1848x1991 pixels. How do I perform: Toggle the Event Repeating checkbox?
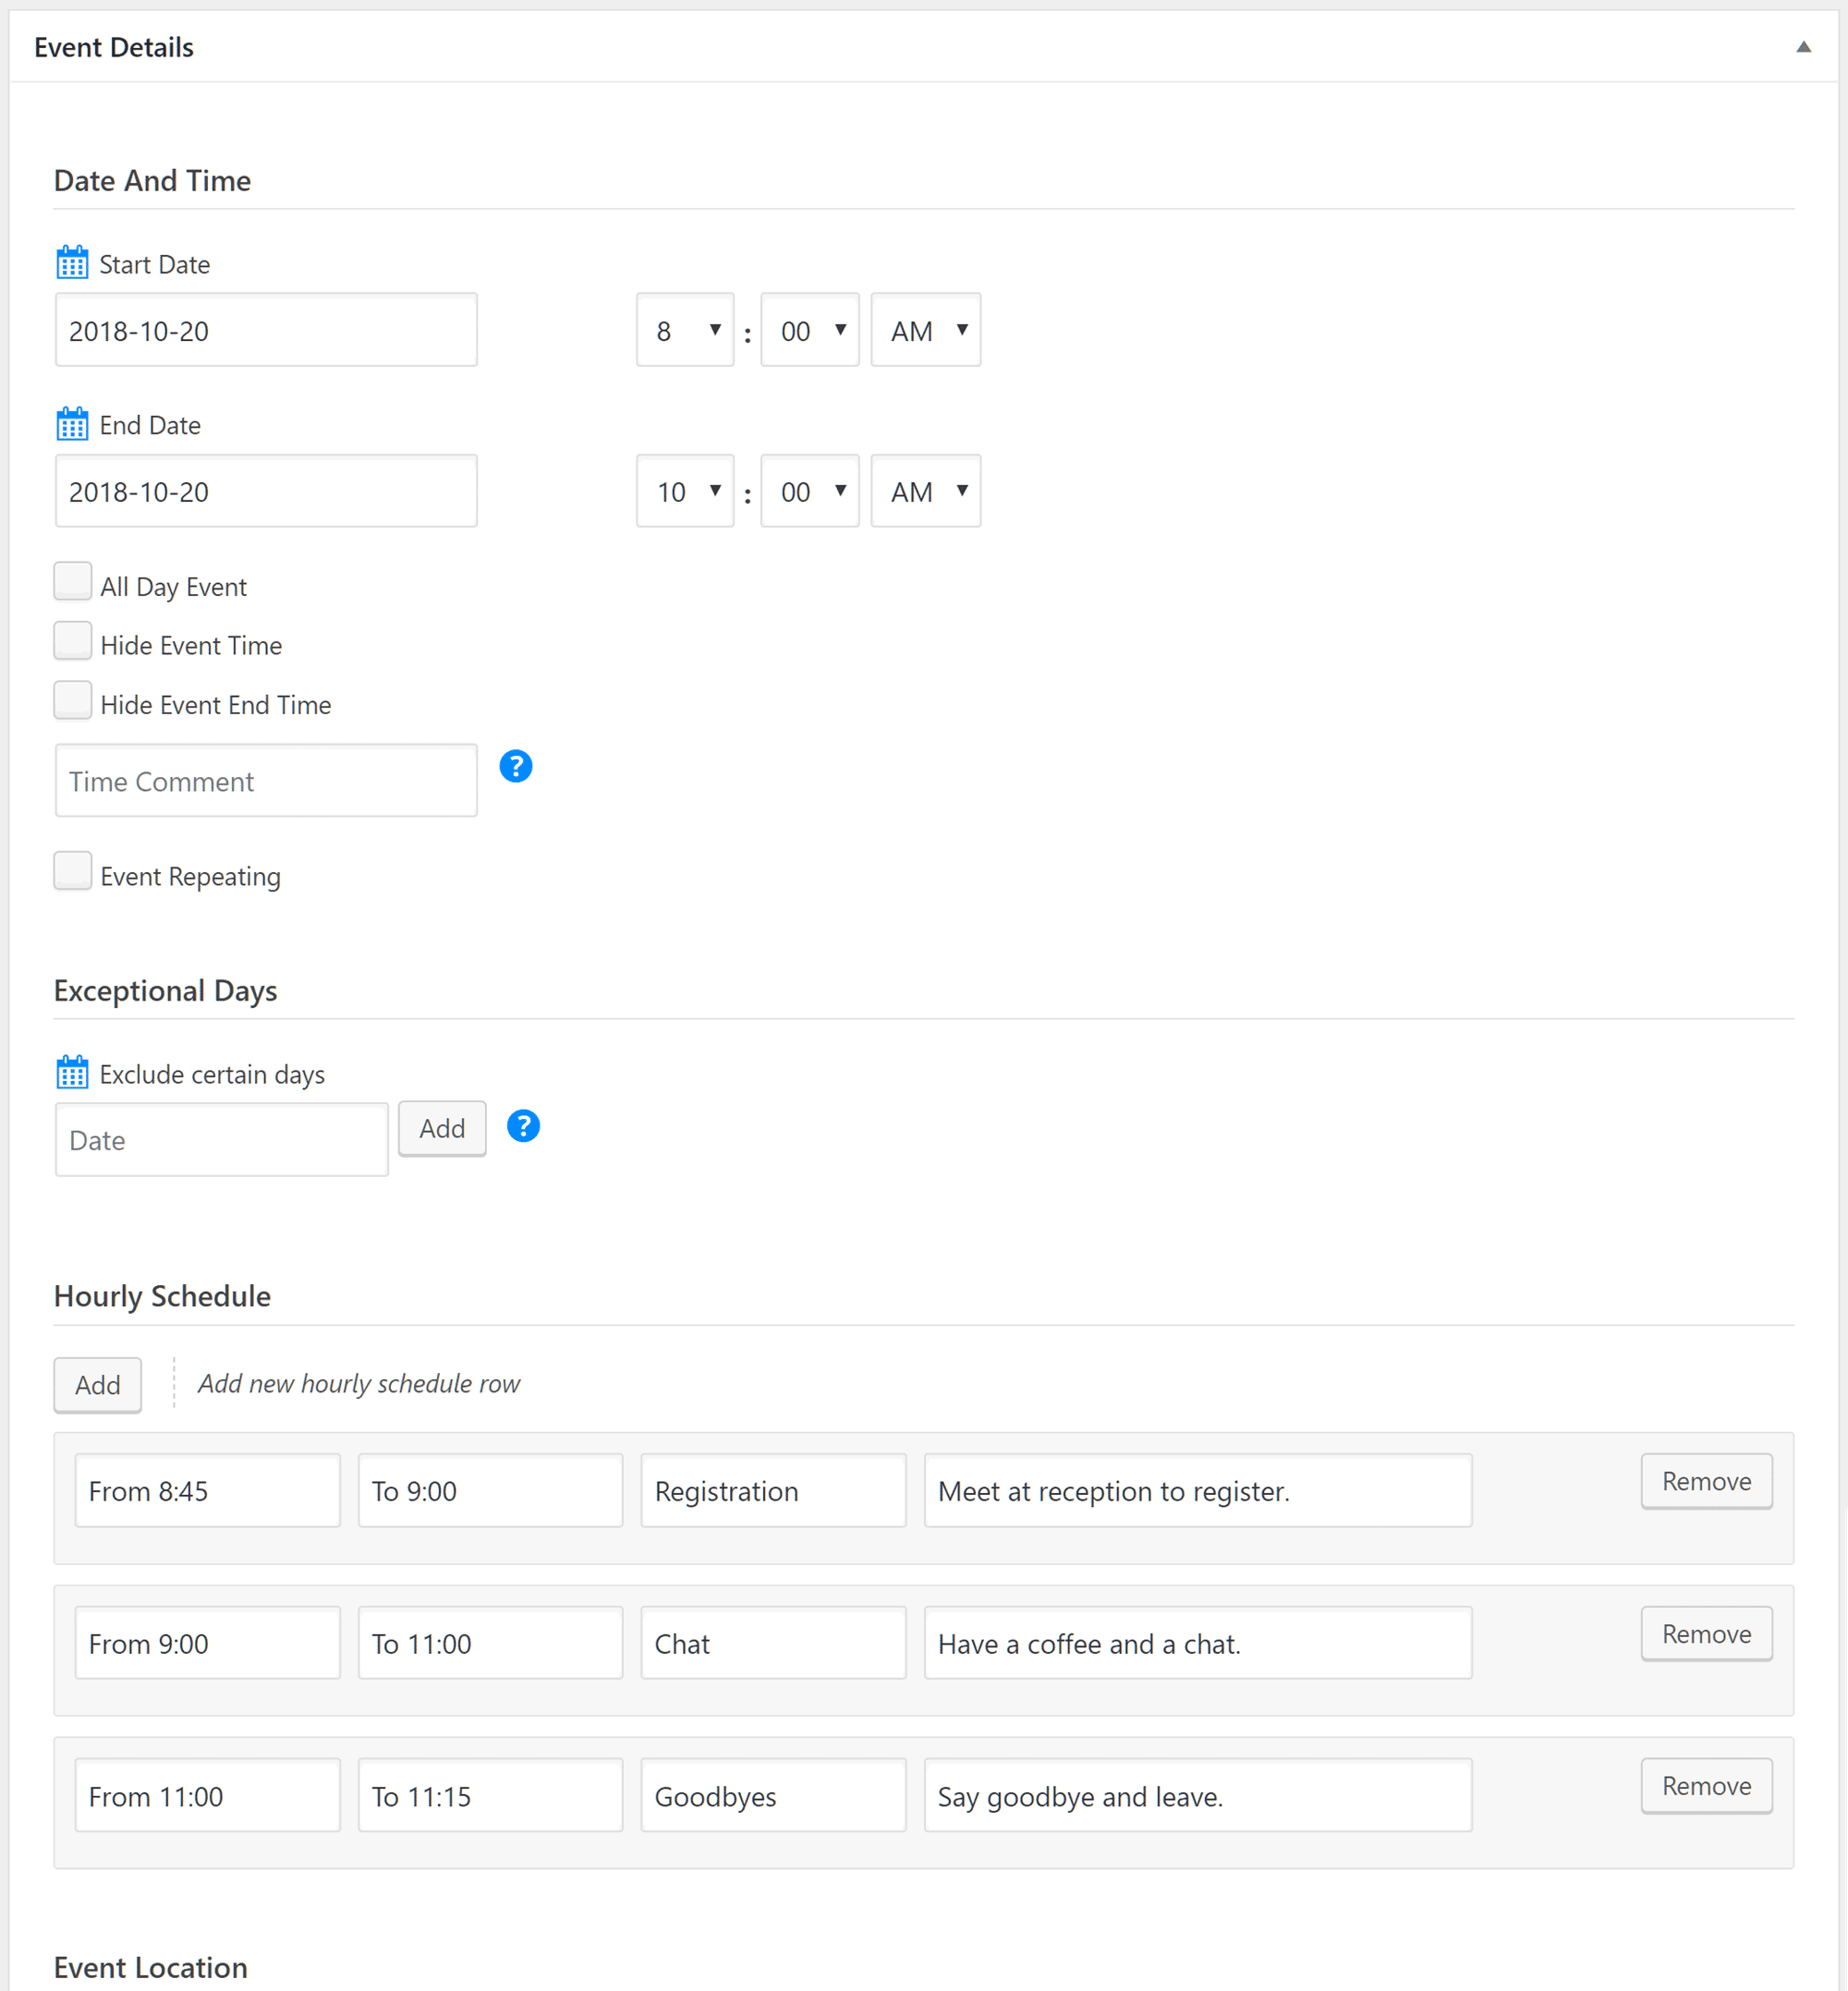(73, 871)
